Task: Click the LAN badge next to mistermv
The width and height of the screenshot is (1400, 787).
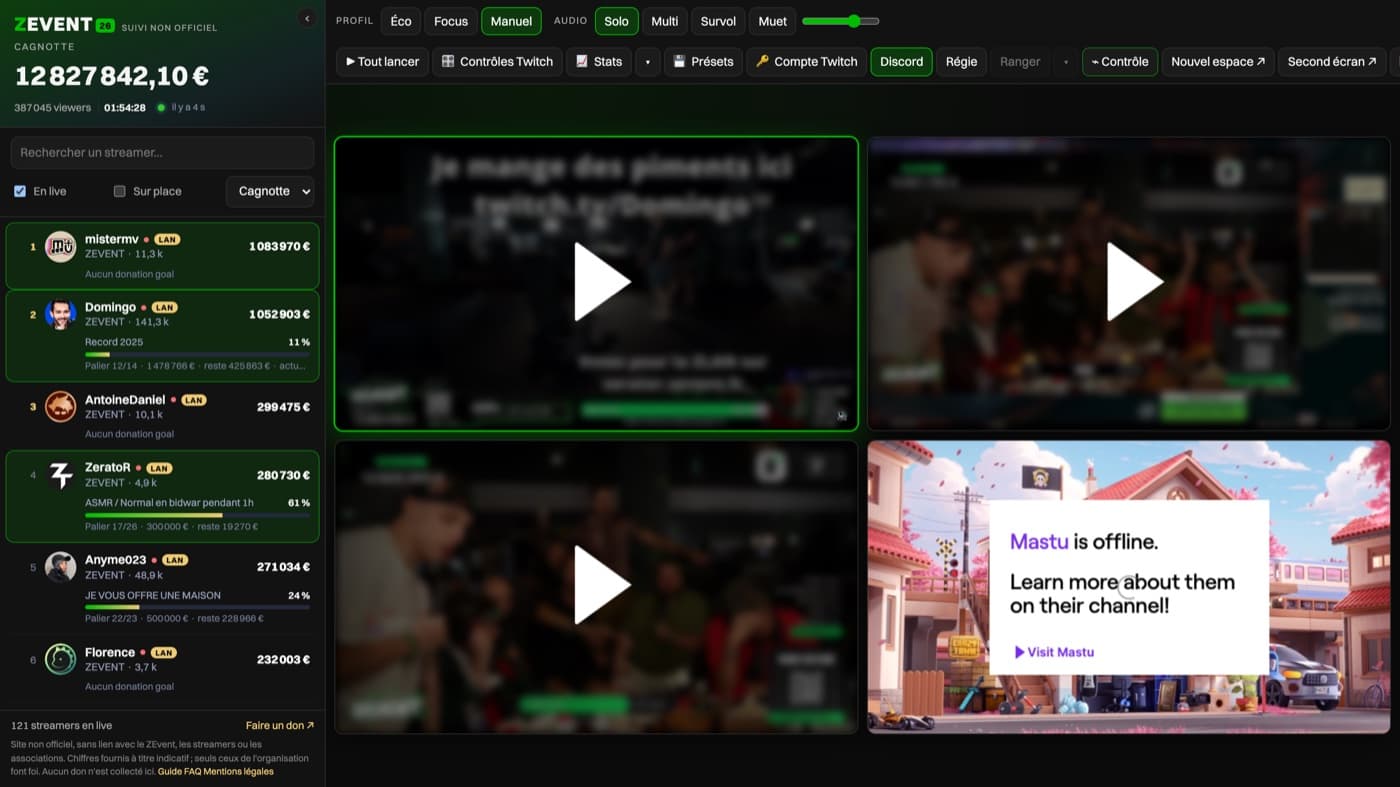Action: pyautogui.click(x=167, y=240)
